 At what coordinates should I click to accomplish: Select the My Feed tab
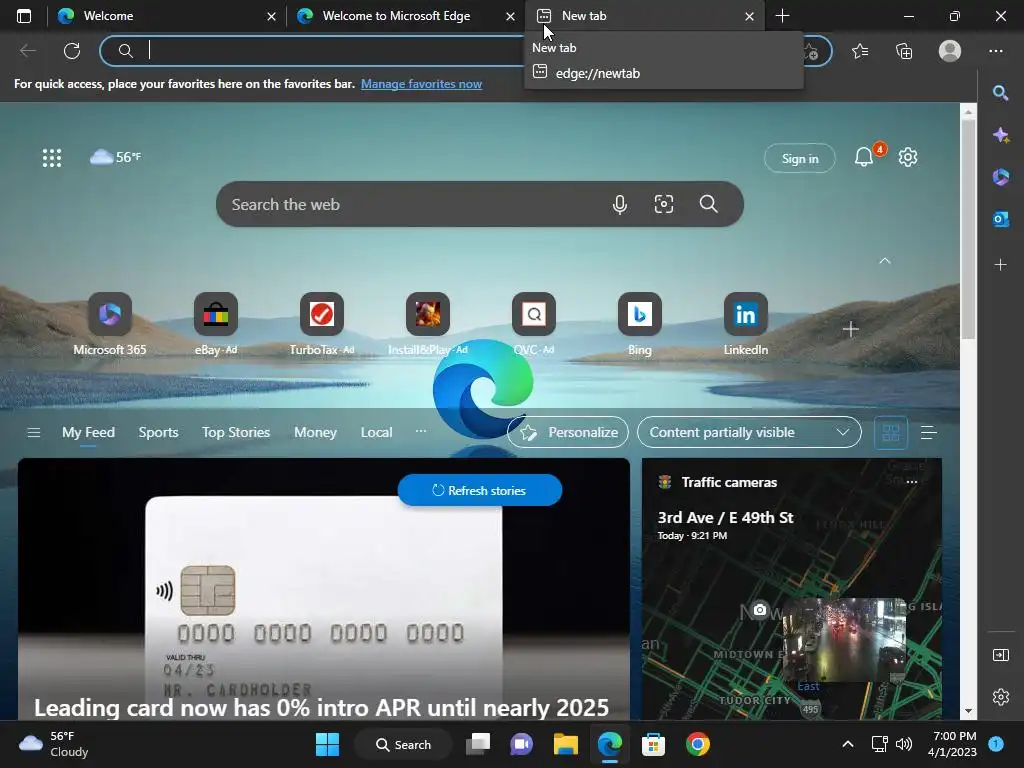(x=88, y=432)
